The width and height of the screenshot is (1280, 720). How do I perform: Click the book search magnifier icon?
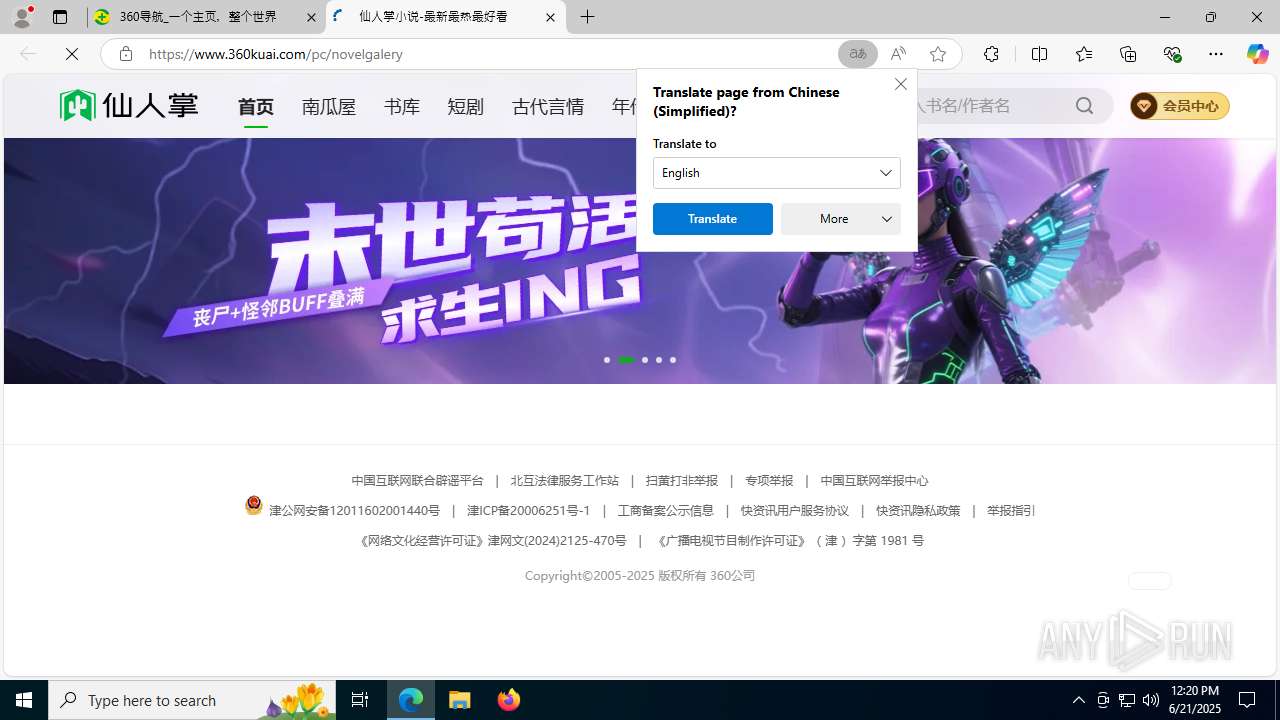pyautogui.click(x=1085, y=106)
